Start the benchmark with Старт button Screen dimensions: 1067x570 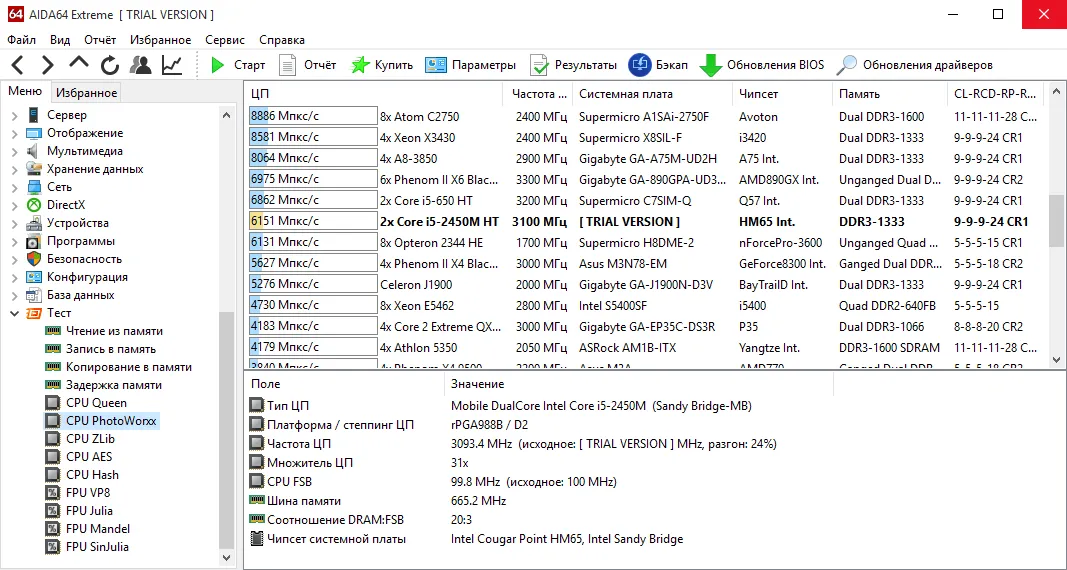click(238, 65)
